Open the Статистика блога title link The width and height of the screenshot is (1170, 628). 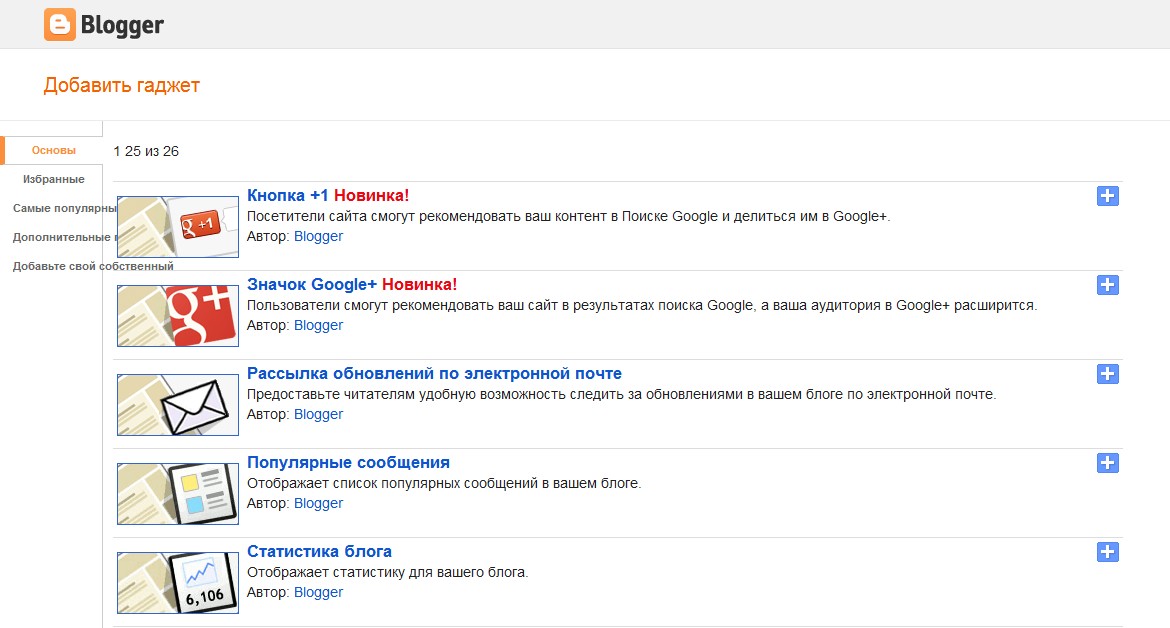tap(319, 551)
